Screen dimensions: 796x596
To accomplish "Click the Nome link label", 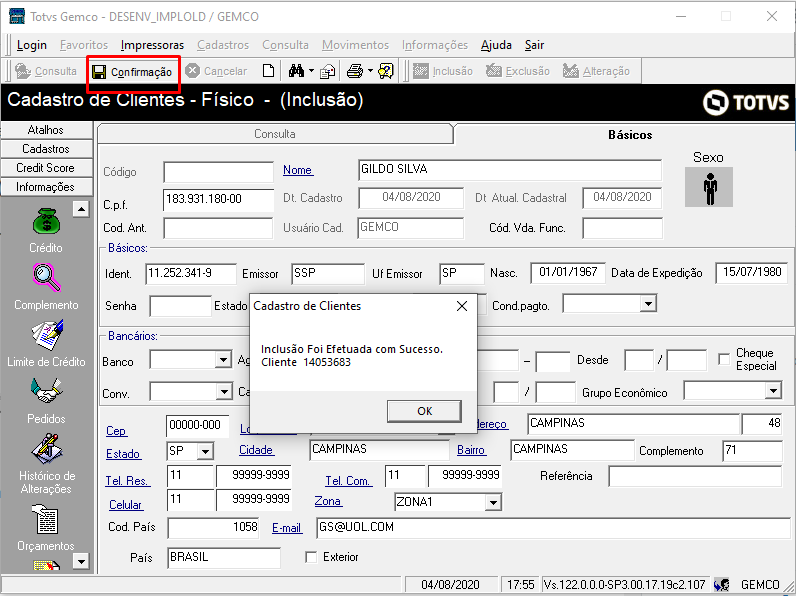I will (298, 170).
